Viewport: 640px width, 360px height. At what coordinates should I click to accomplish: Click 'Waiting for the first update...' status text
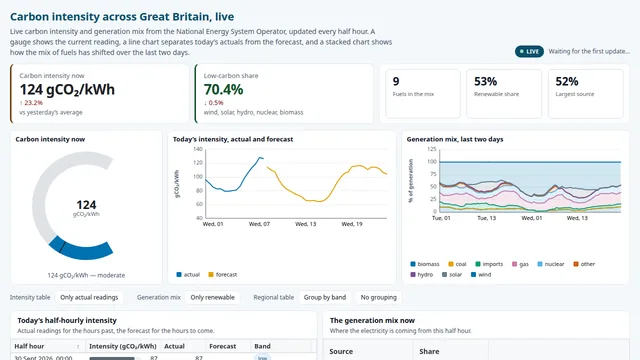tap(589, 51)
